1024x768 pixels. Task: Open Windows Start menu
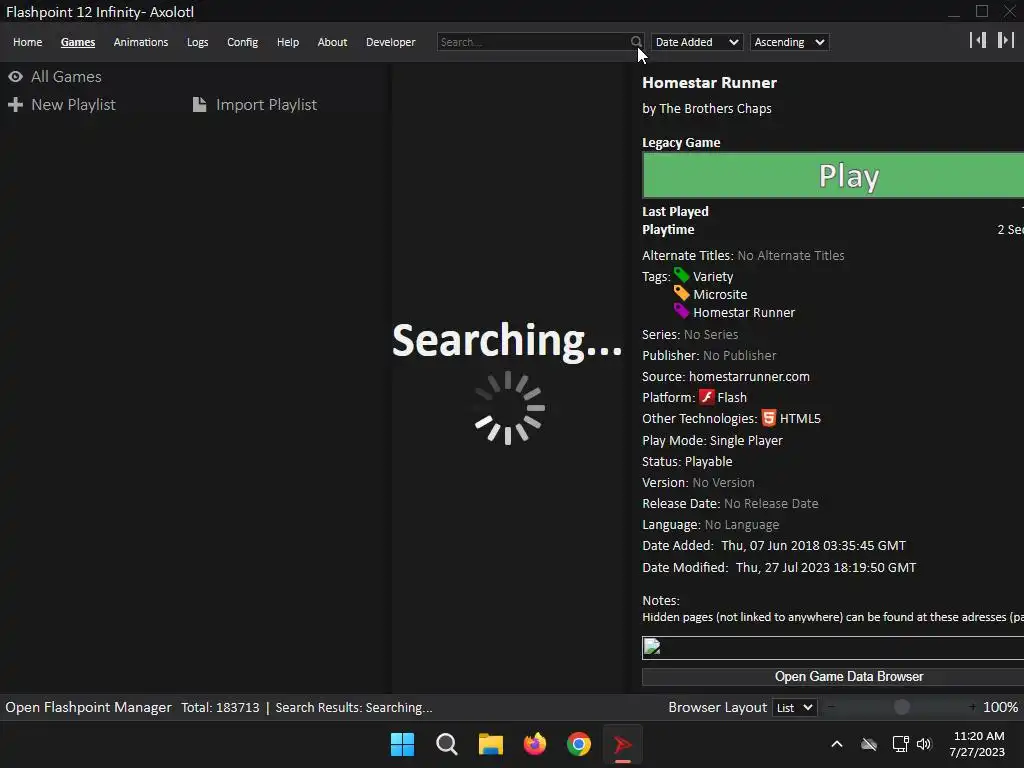(x=402, y=744)
